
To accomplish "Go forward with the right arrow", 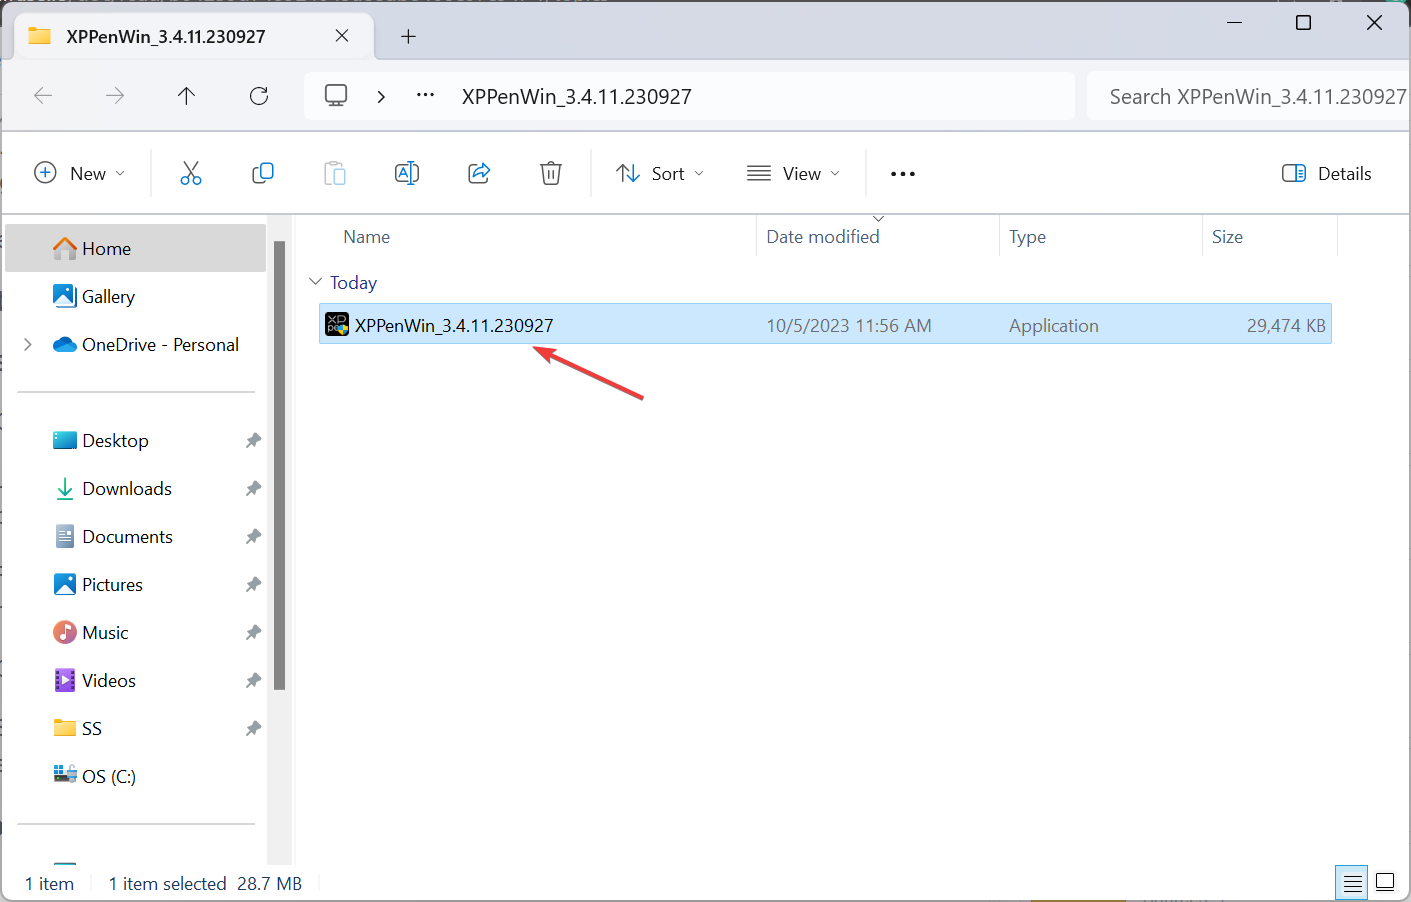I will pyautogui.click(x=115, y=96).
